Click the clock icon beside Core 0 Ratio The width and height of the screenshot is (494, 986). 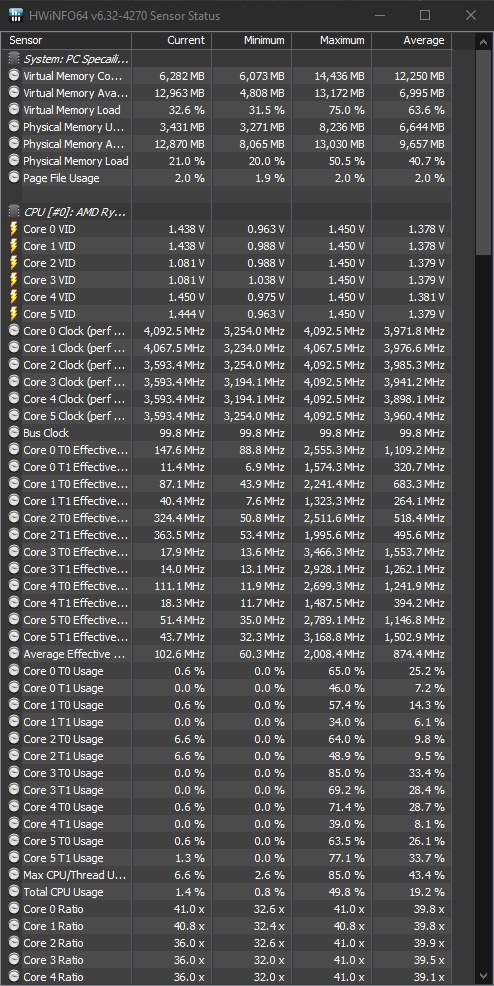click(14, 909)
